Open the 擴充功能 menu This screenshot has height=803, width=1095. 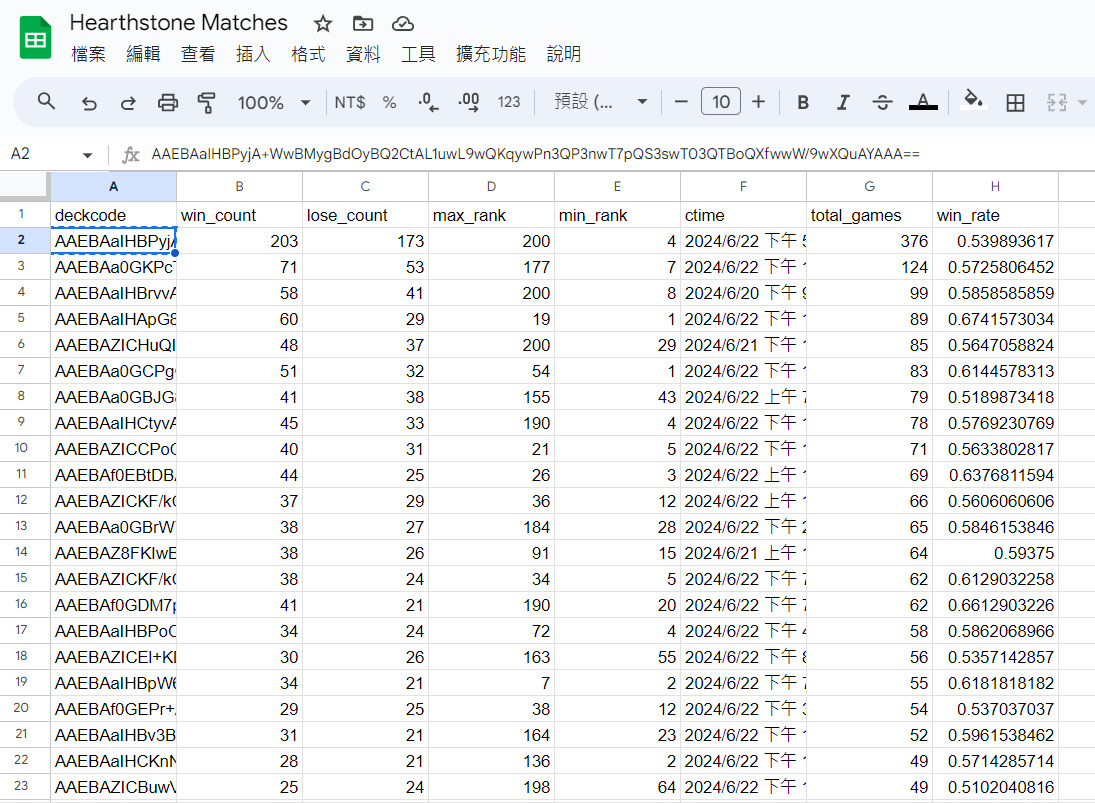[490, 54]
